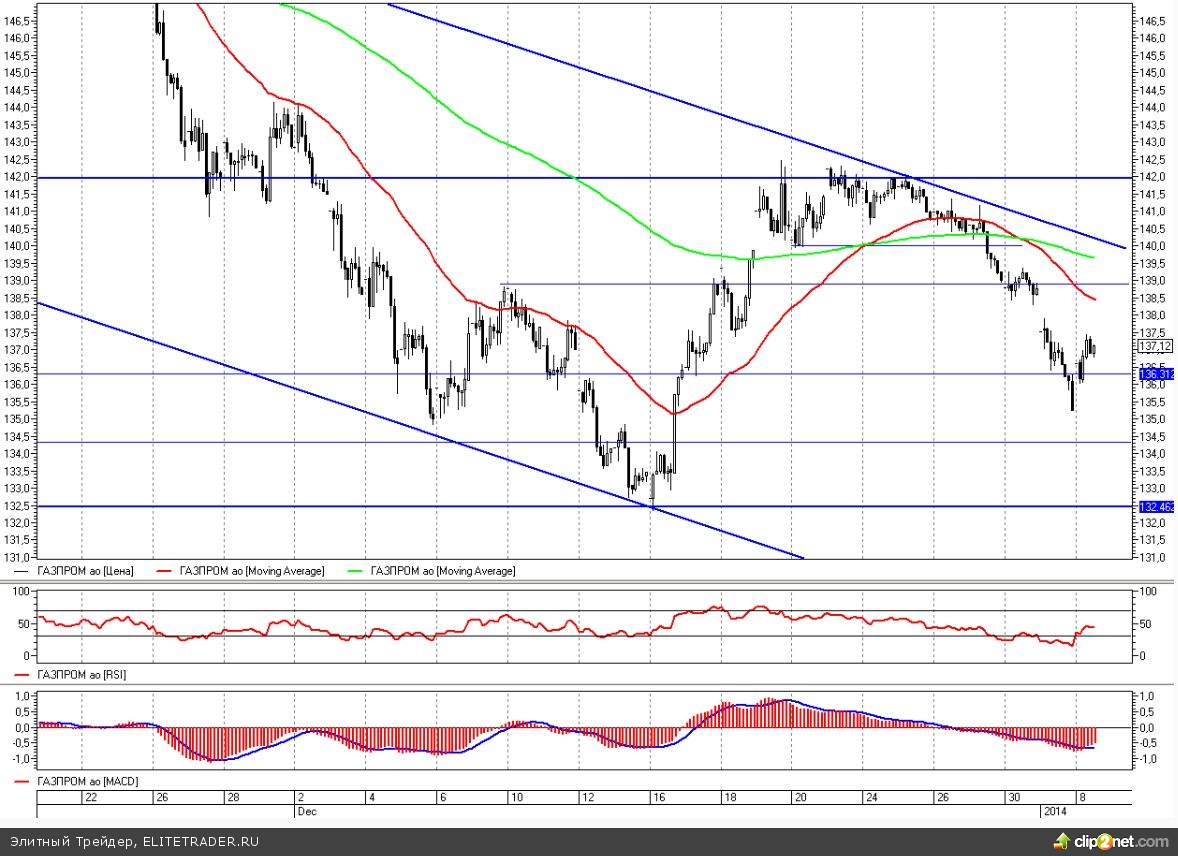Select the ГАЗПРОМ ао [MACD] legend label
Image resolution: width=1178 pixels, height=856 pixels.
(87, 780)
